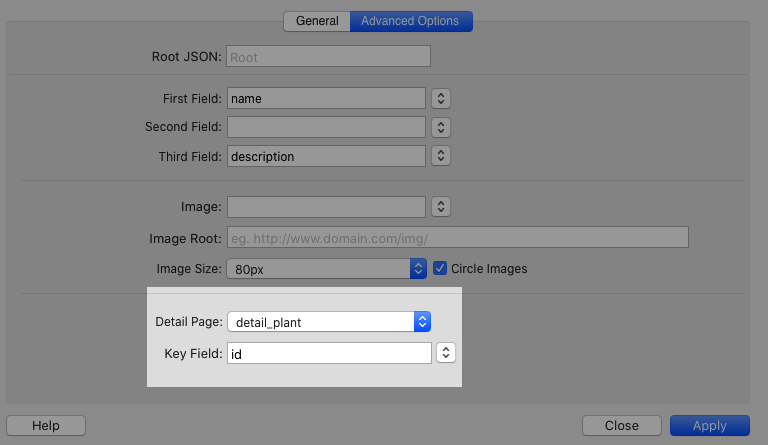
Task: Select the Advanced Options tab
Action: tap(410, 21)
